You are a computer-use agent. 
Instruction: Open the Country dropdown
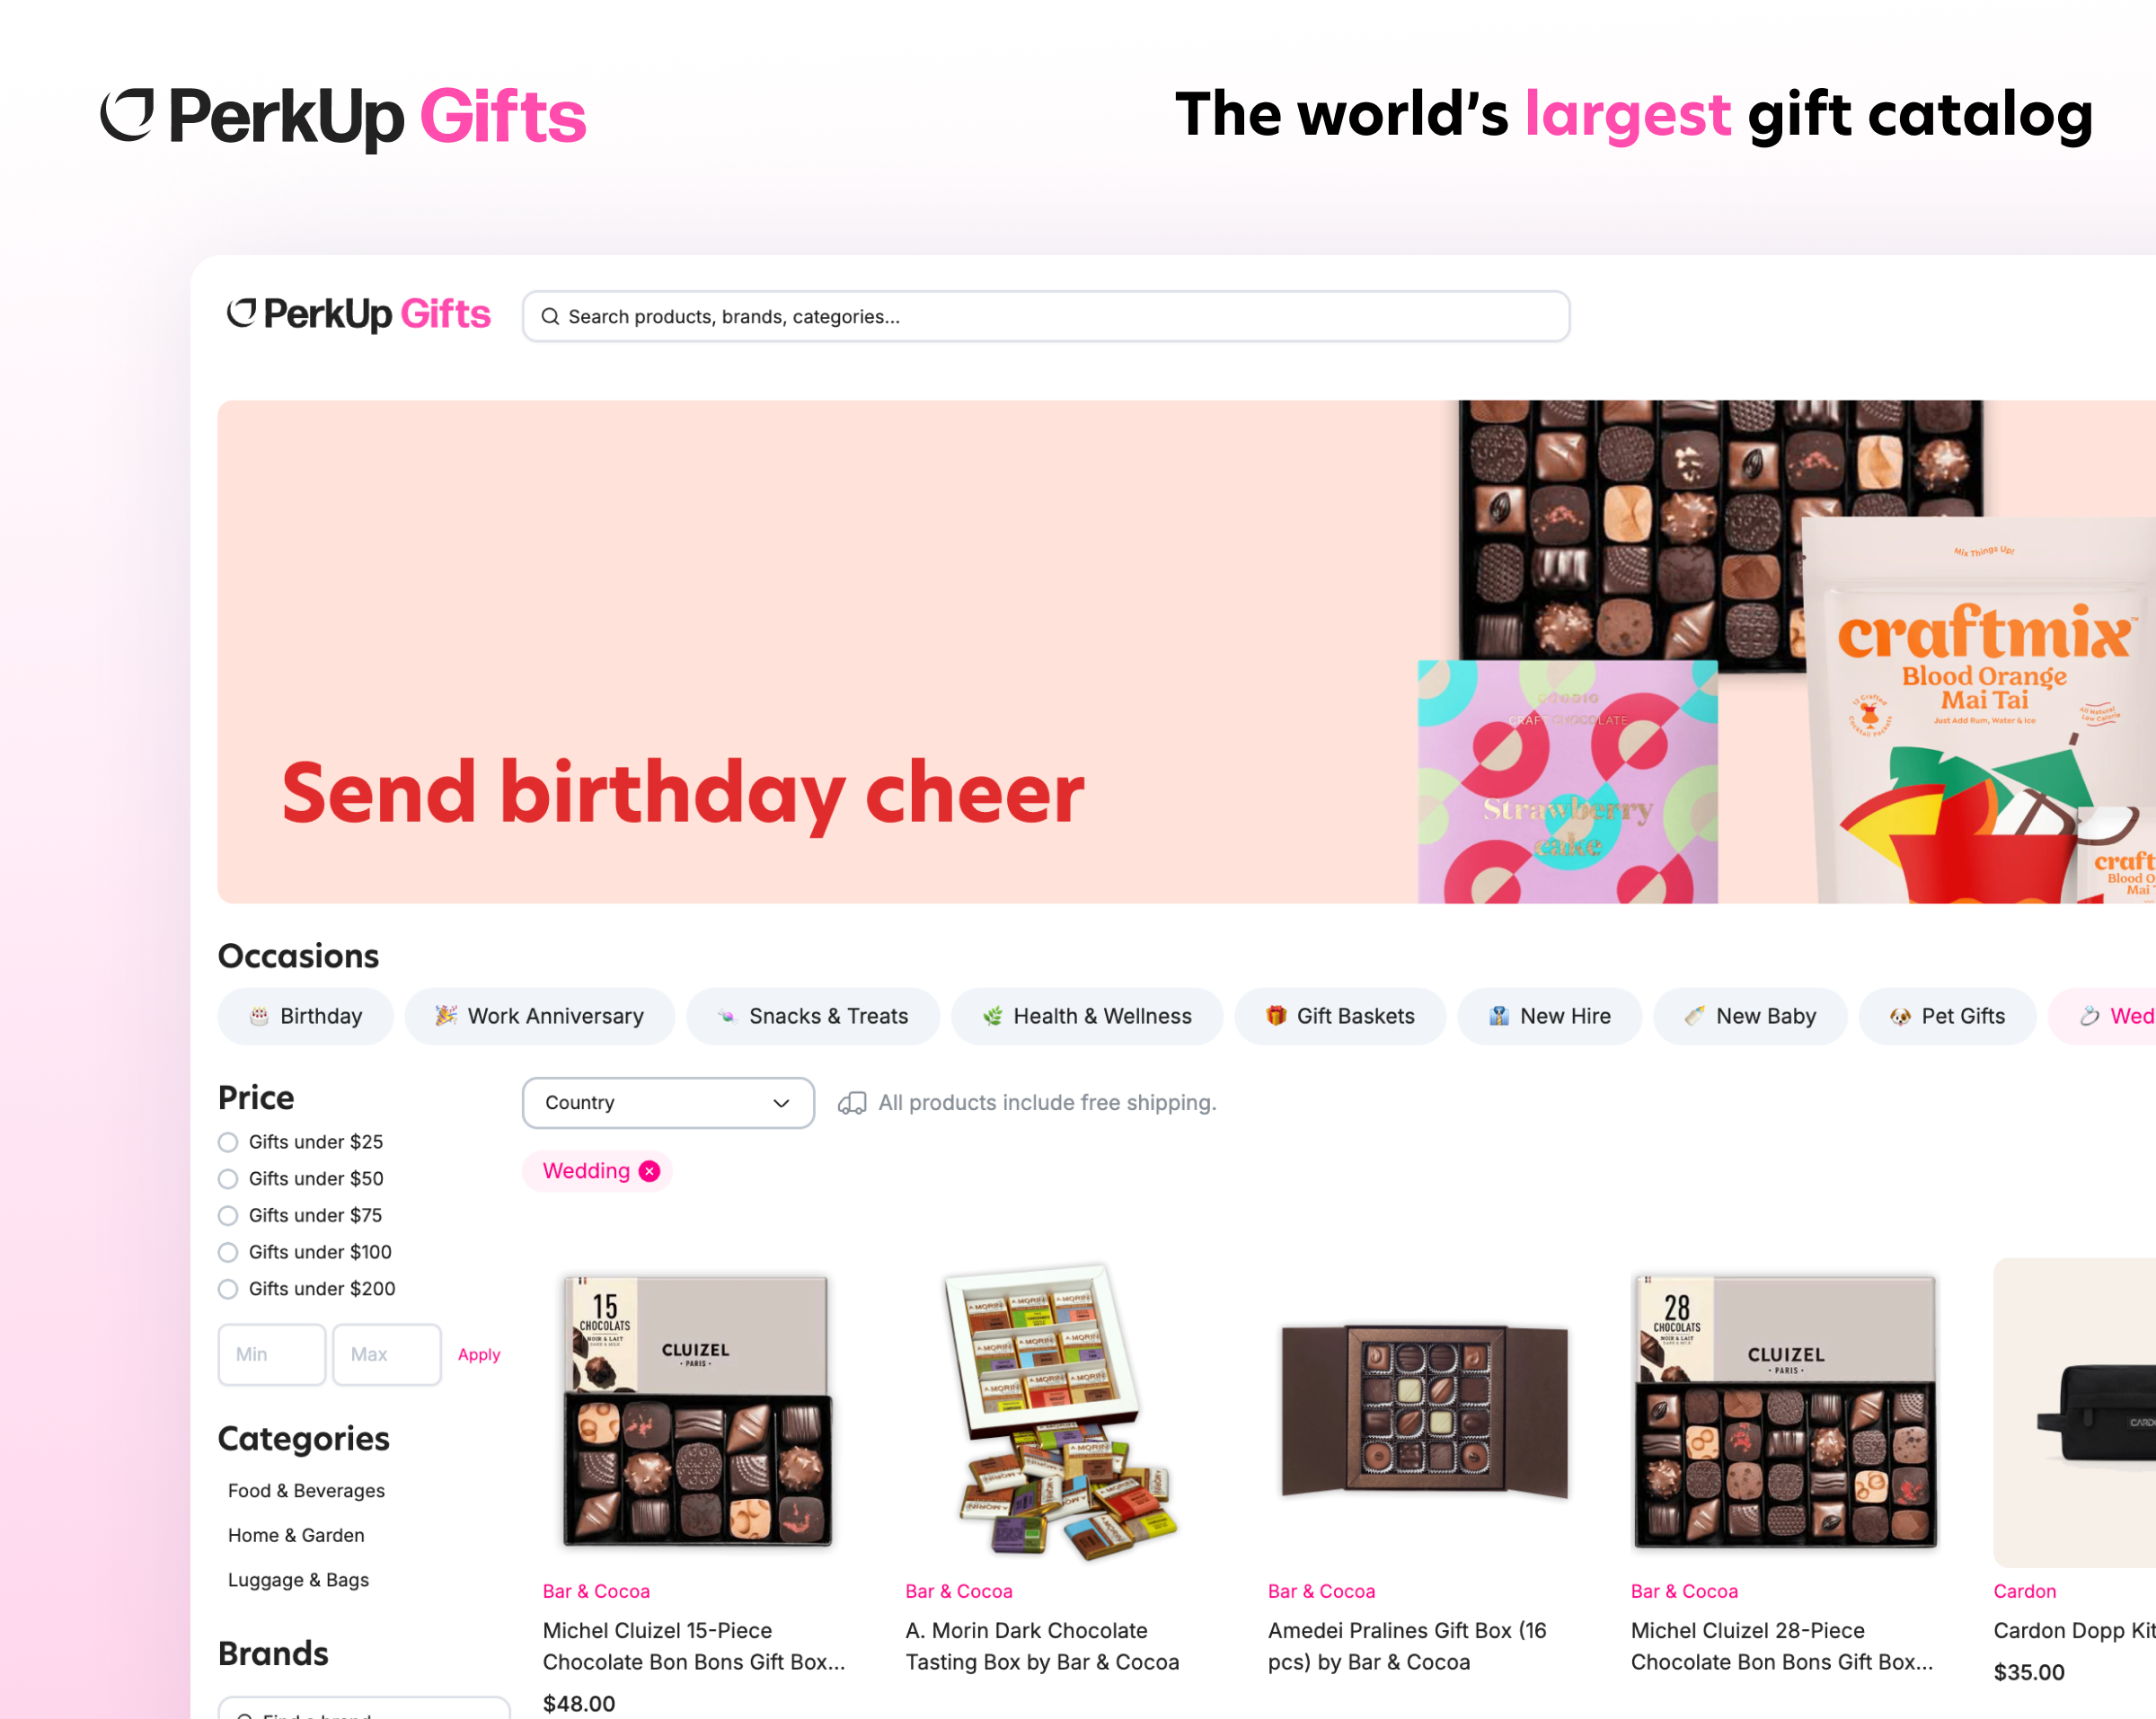coord(668,1103)
